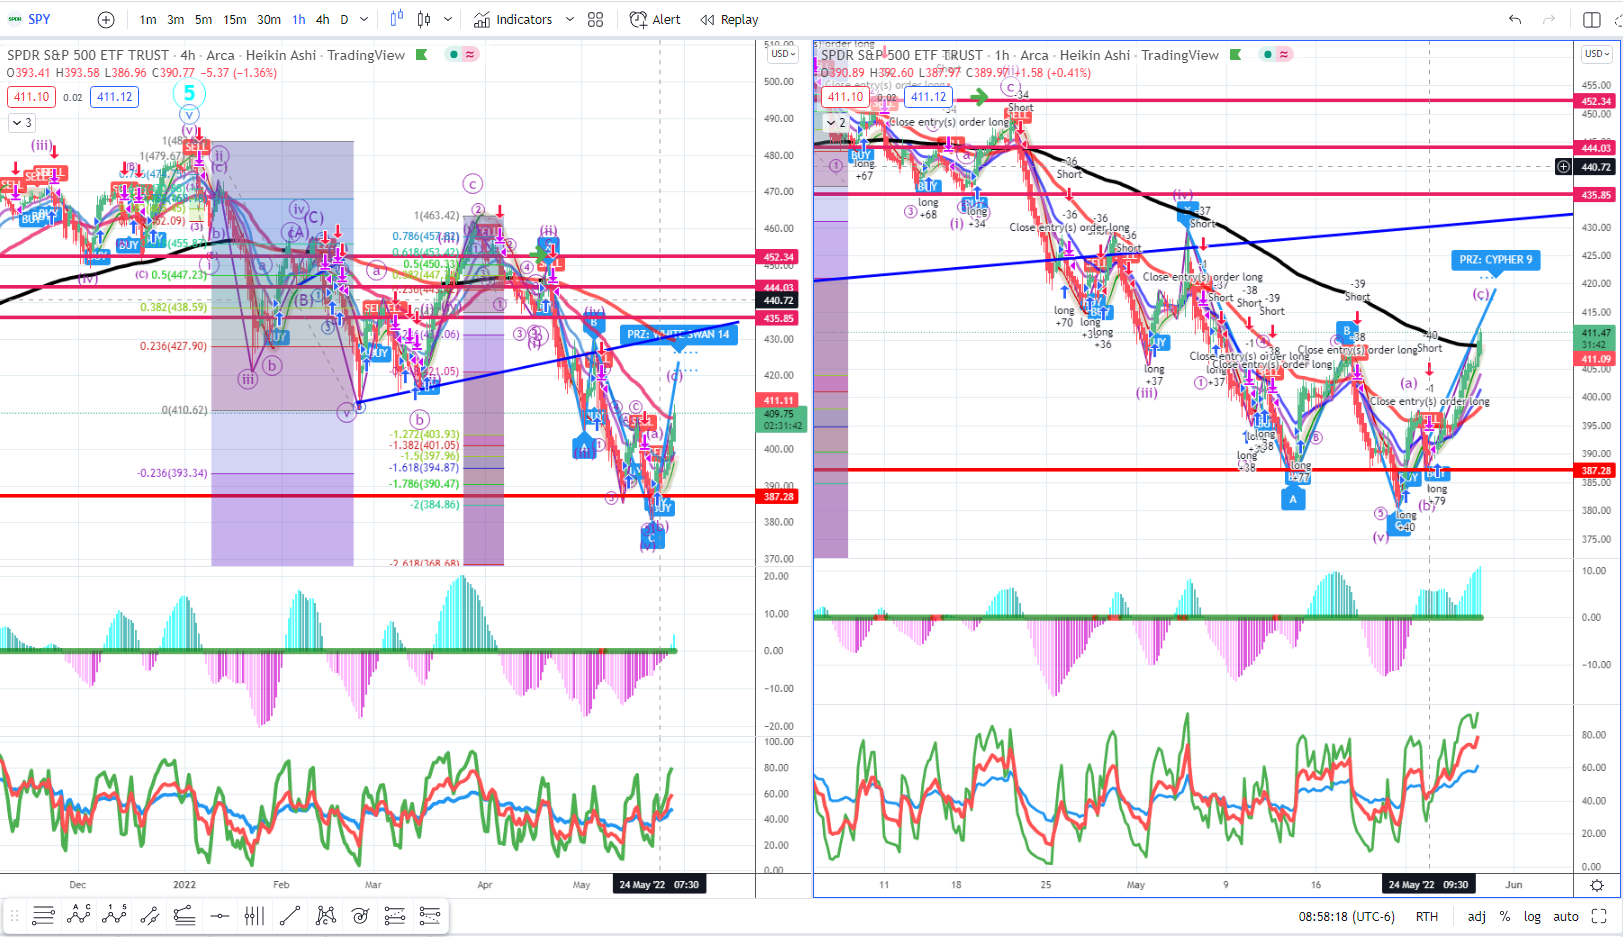The image size is (1623, 937).
Task: Toggle the auto scale option
Action: pos(1566,916)
